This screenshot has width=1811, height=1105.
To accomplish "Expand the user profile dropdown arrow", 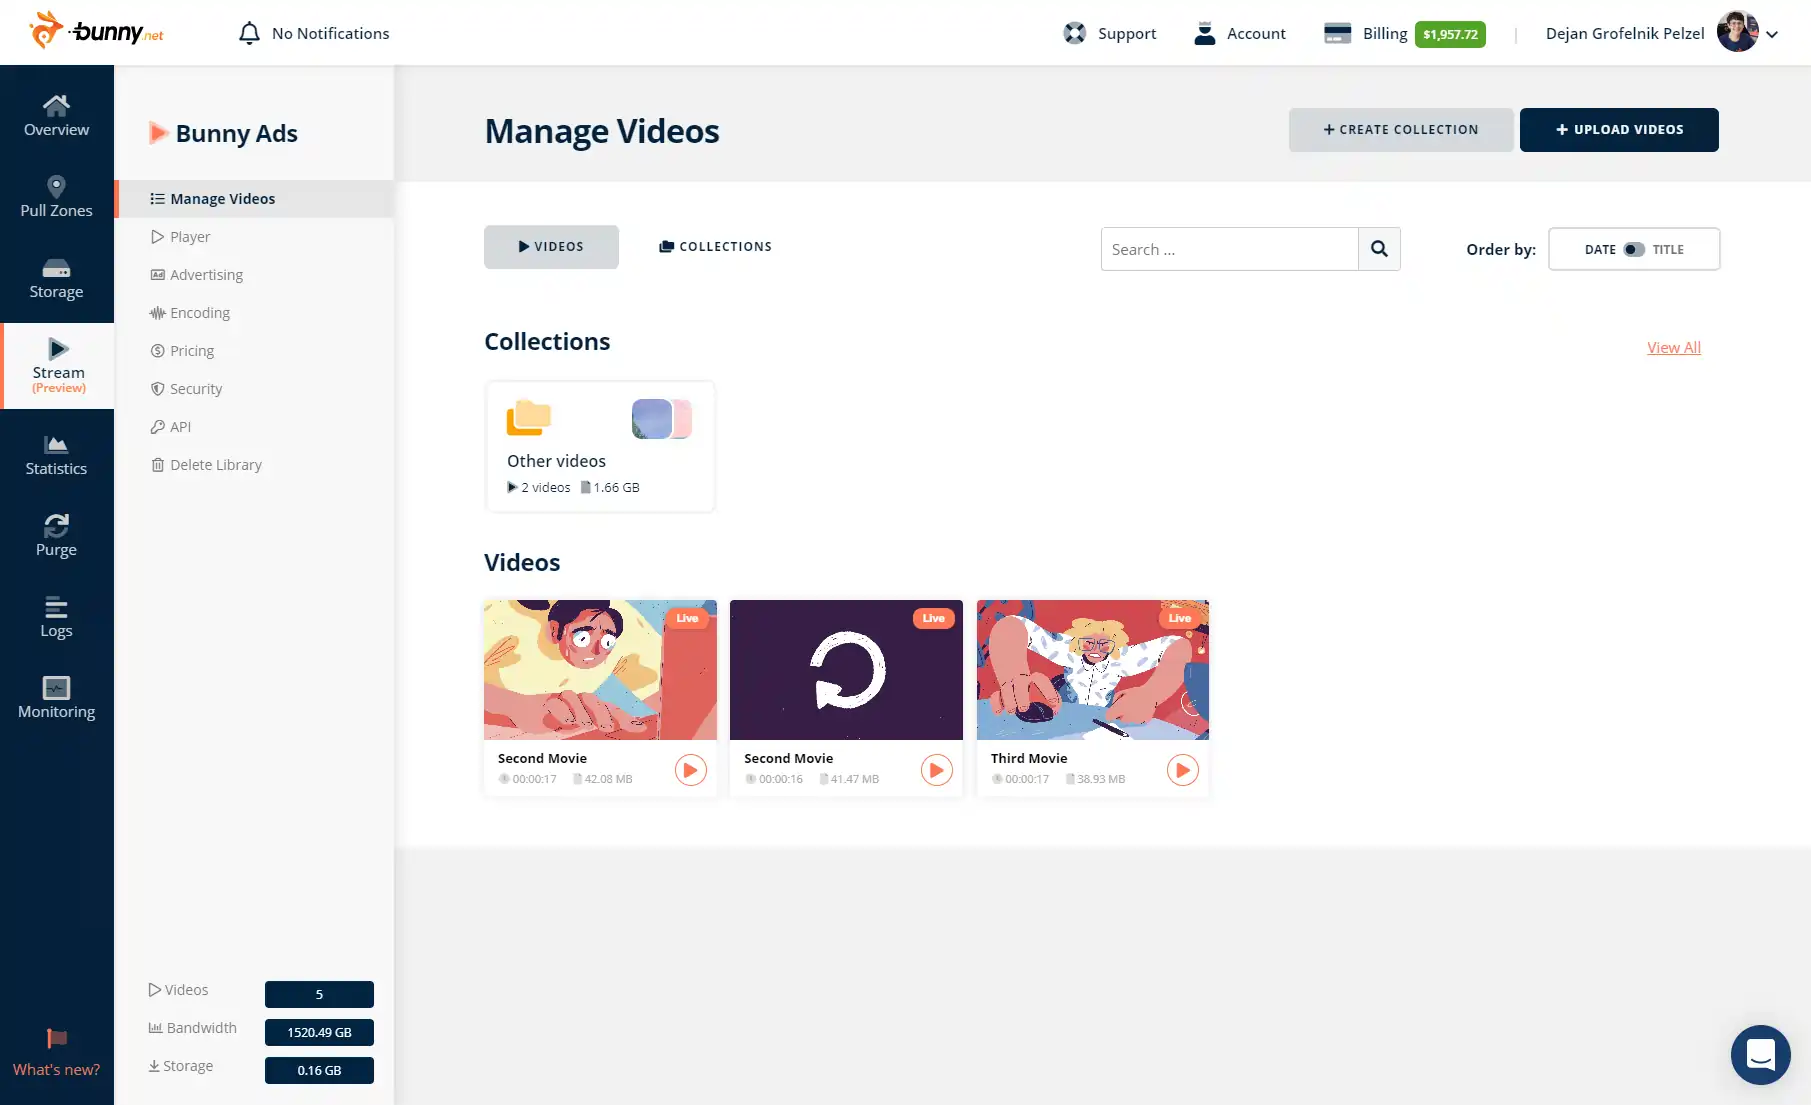I will click(1772, 34).
